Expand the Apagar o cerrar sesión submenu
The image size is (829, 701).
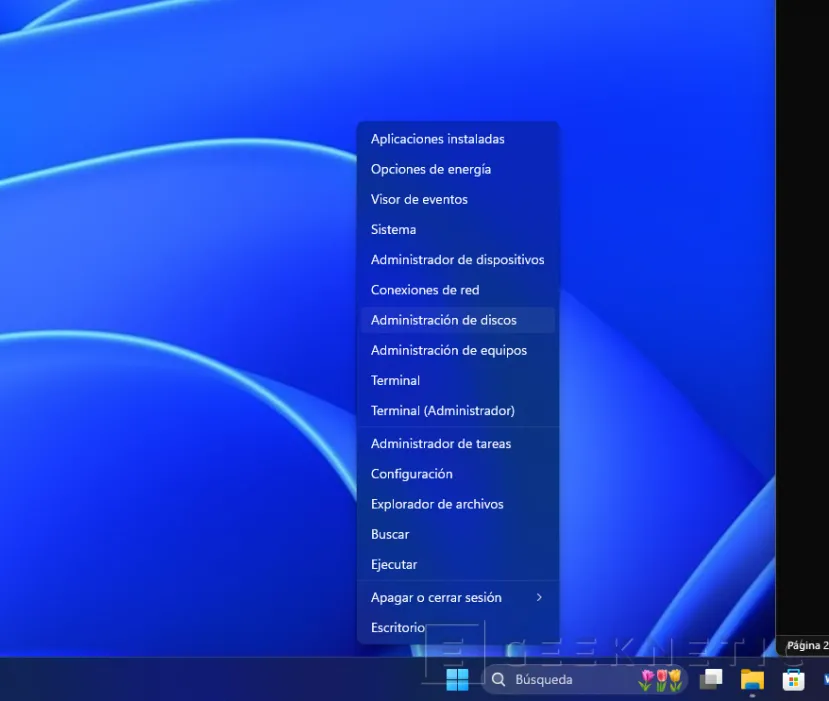[x=436, y=597]
